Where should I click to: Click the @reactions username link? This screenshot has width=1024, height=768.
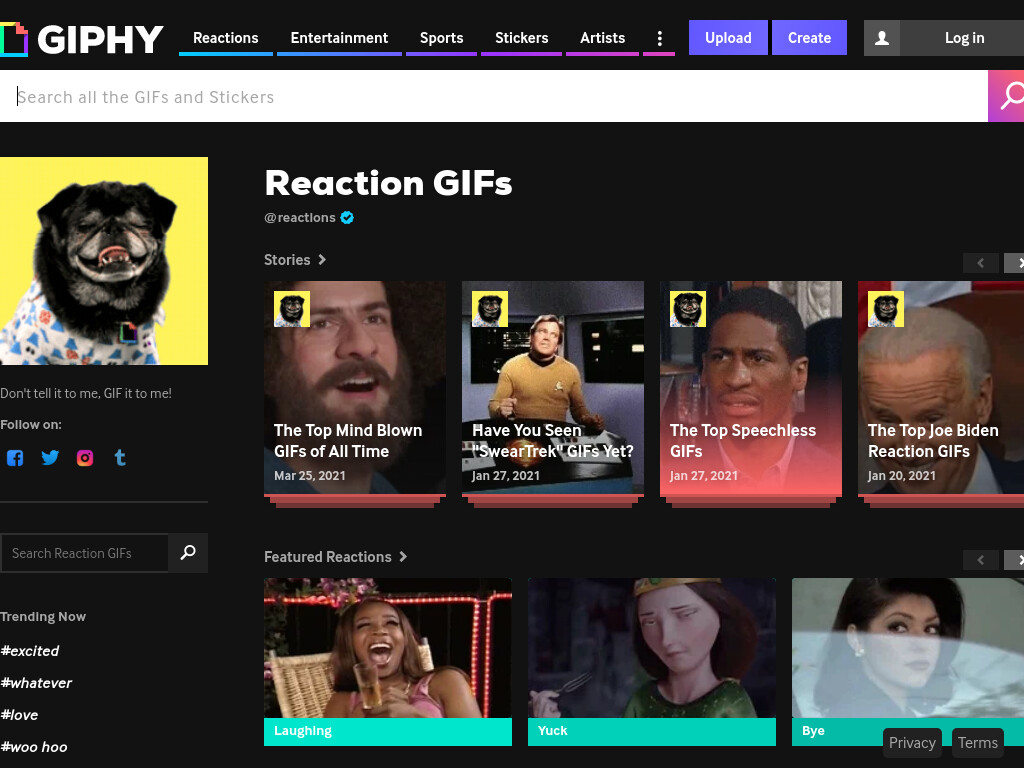300,217
